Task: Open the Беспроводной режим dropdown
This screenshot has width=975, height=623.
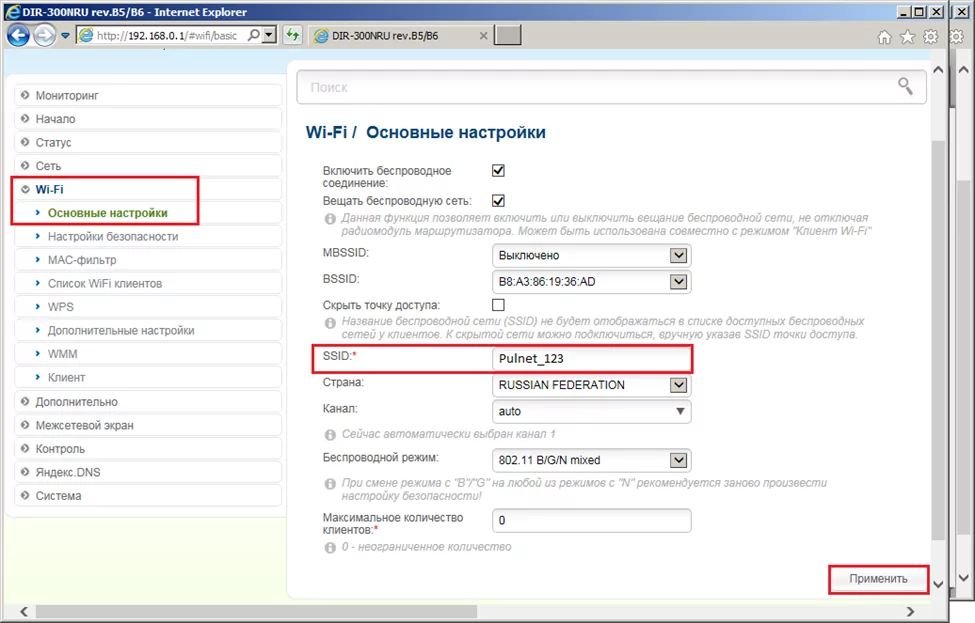Action: coord(591,460)
